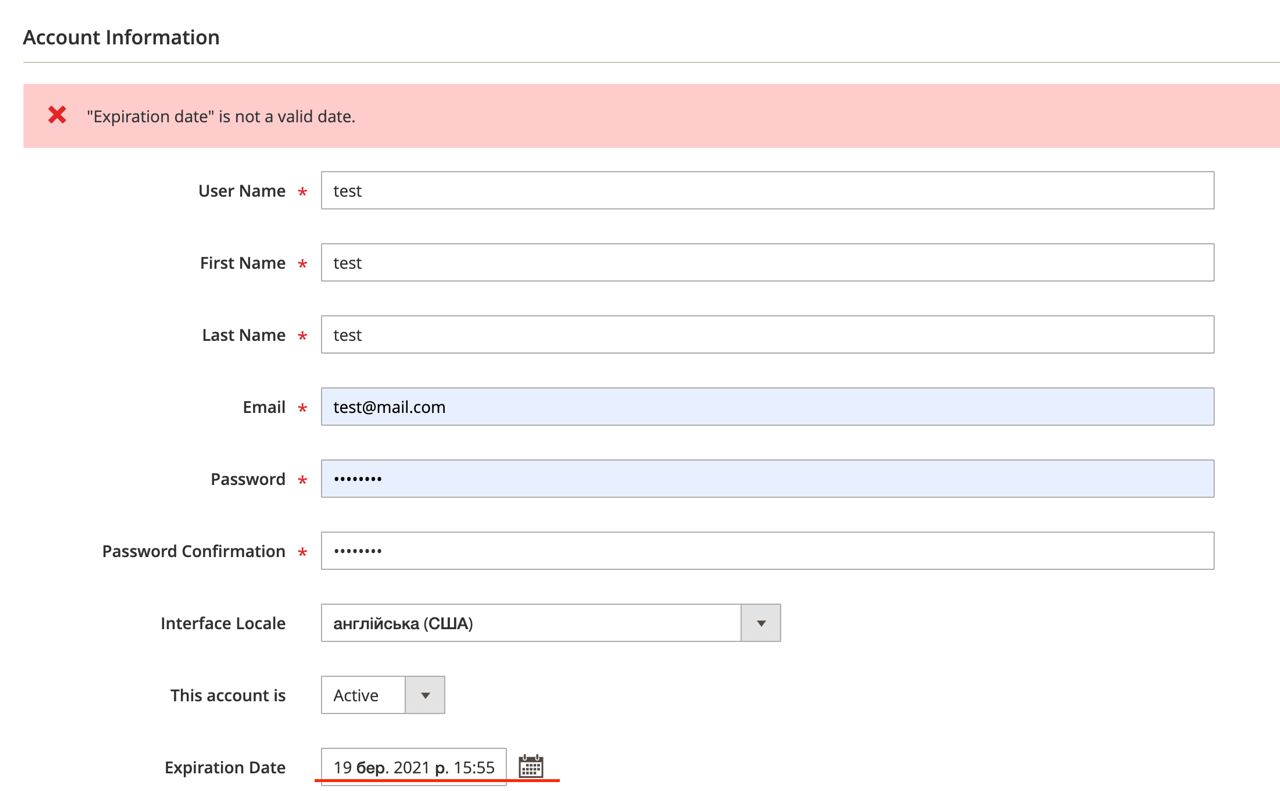1280x791 pixels.
Task: Click the Password Confirmation field
Action: tap(767, 550)
